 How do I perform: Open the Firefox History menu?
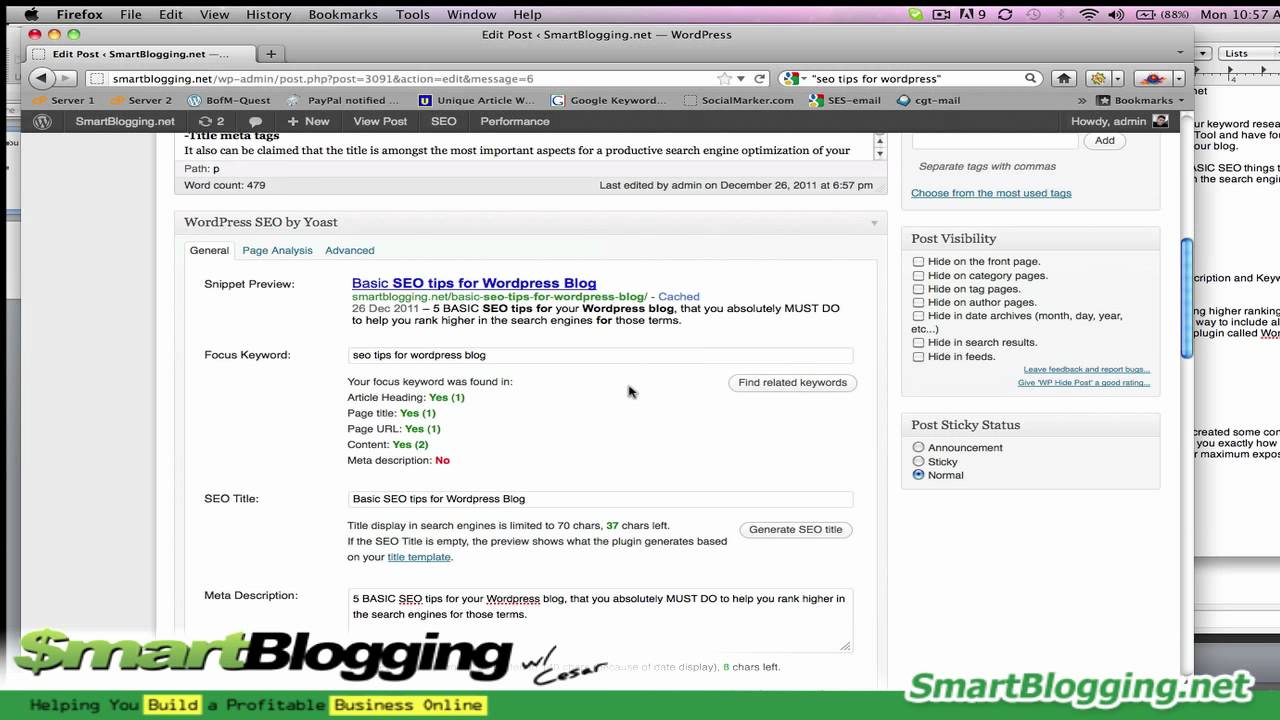(268, 14)
